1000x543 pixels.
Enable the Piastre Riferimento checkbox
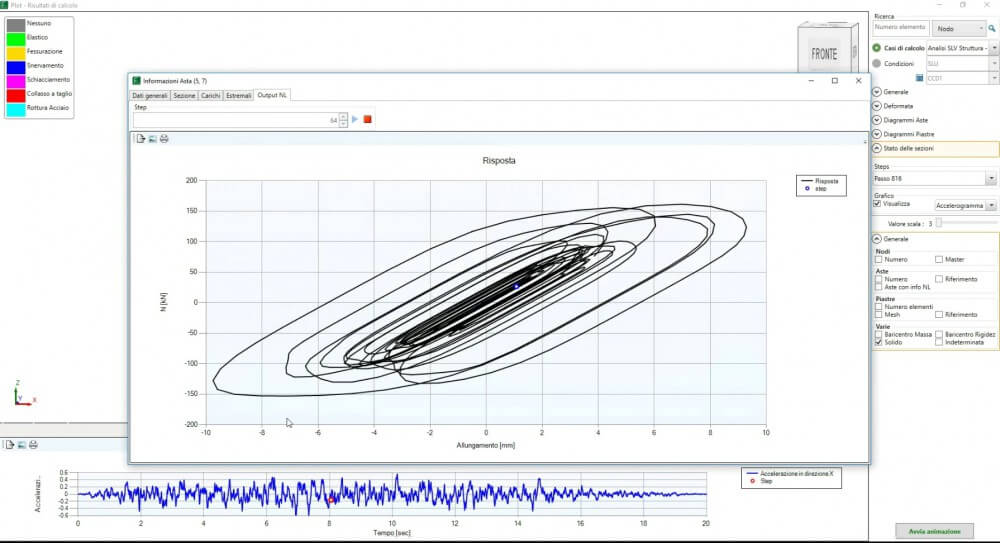tap(939, 315)
